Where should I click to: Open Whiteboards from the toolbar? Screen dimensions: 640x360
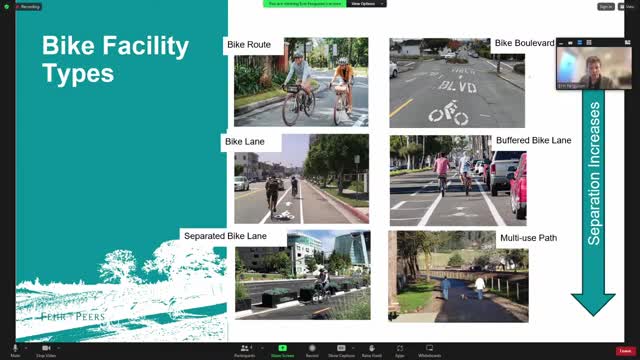[429, 350]
